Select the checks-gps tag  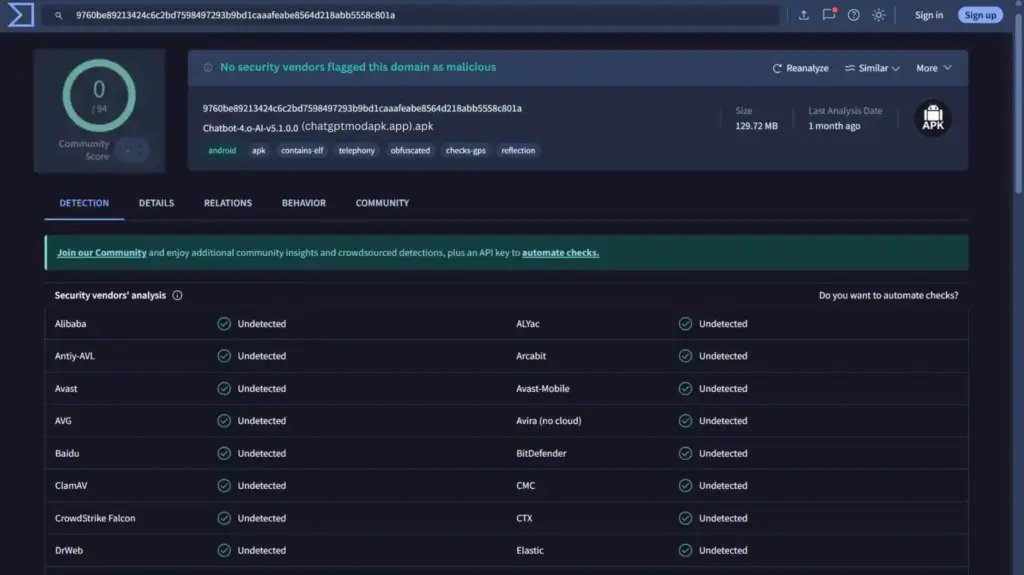coord(466,150)
